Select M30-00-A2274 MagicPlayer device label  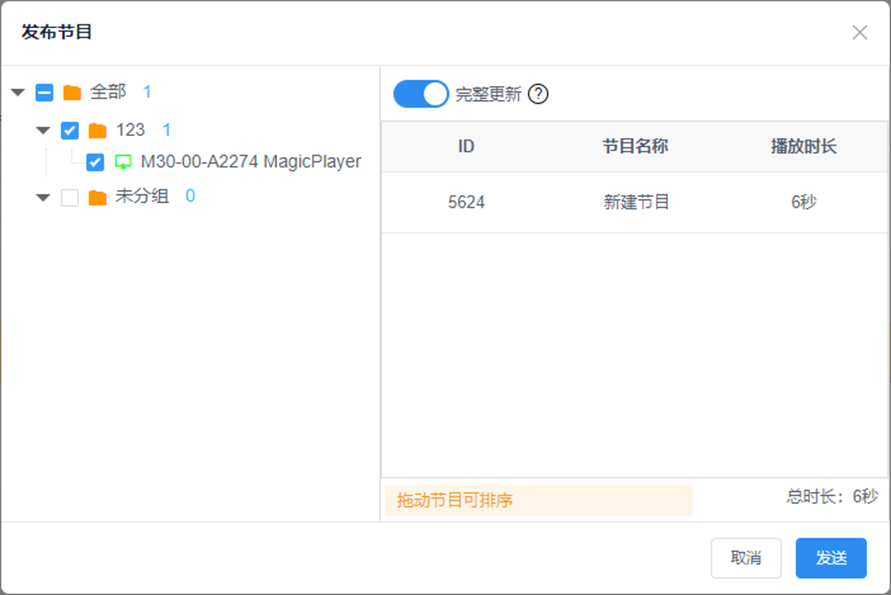(250, 162)
